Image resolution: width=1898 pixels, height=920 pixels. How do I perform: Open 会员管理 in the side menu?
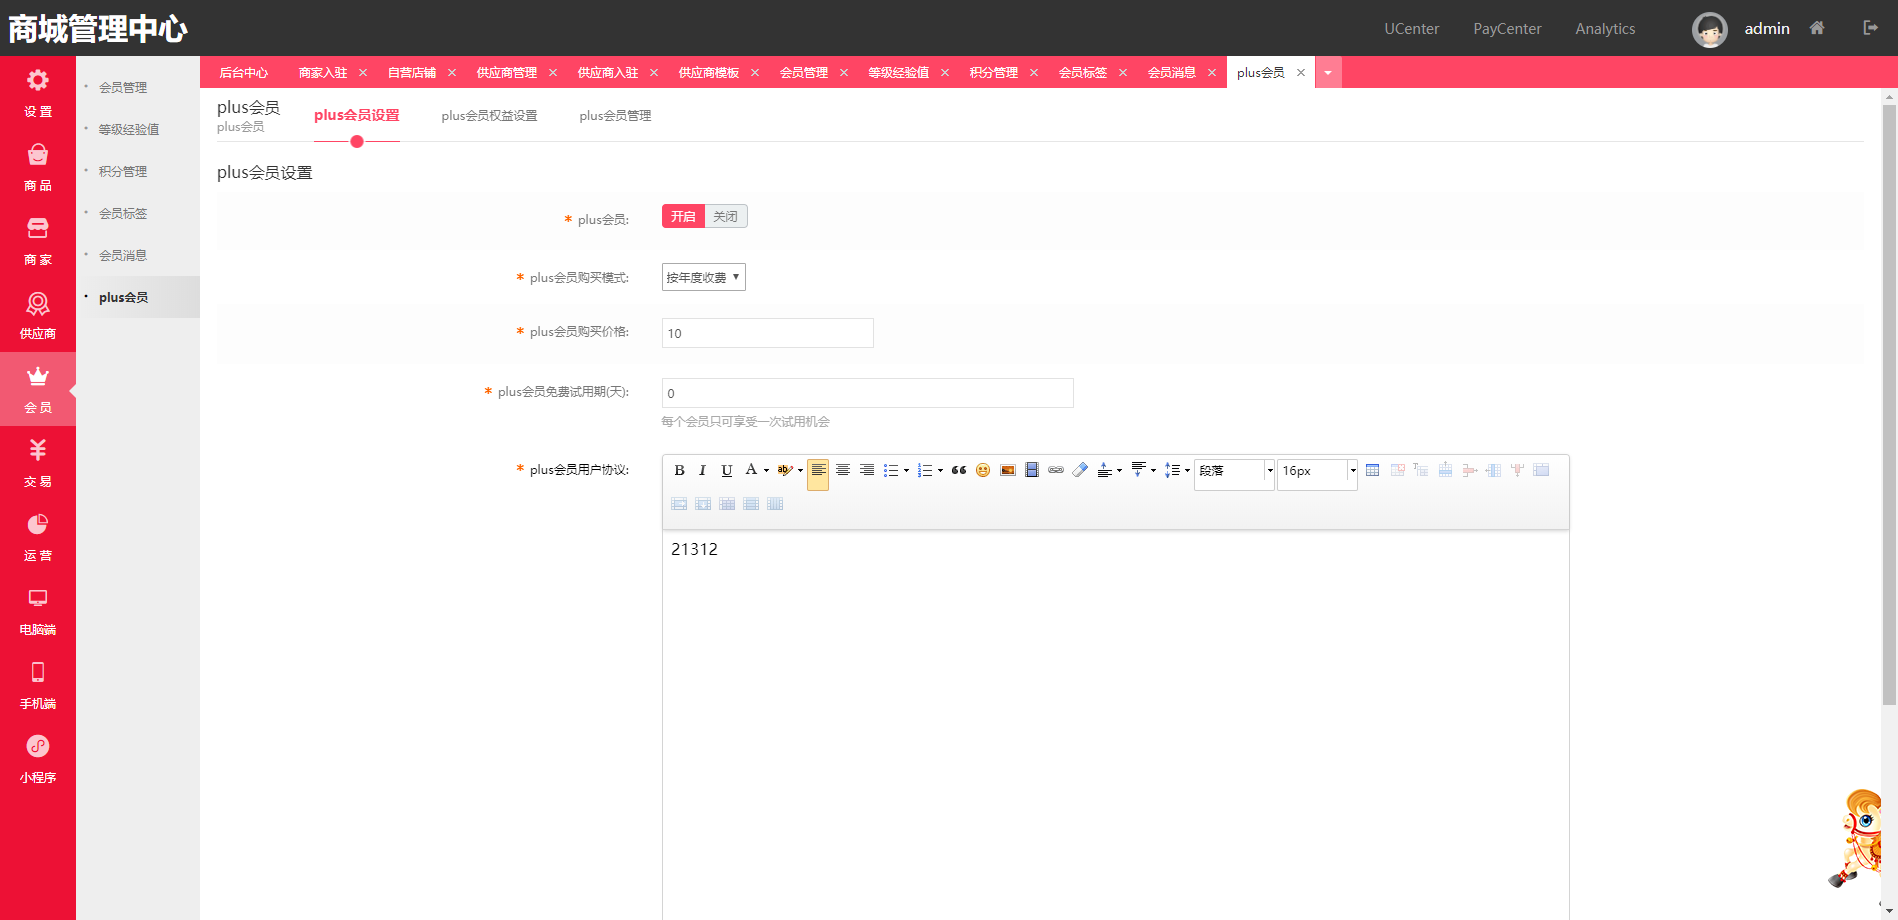[123, 88]
